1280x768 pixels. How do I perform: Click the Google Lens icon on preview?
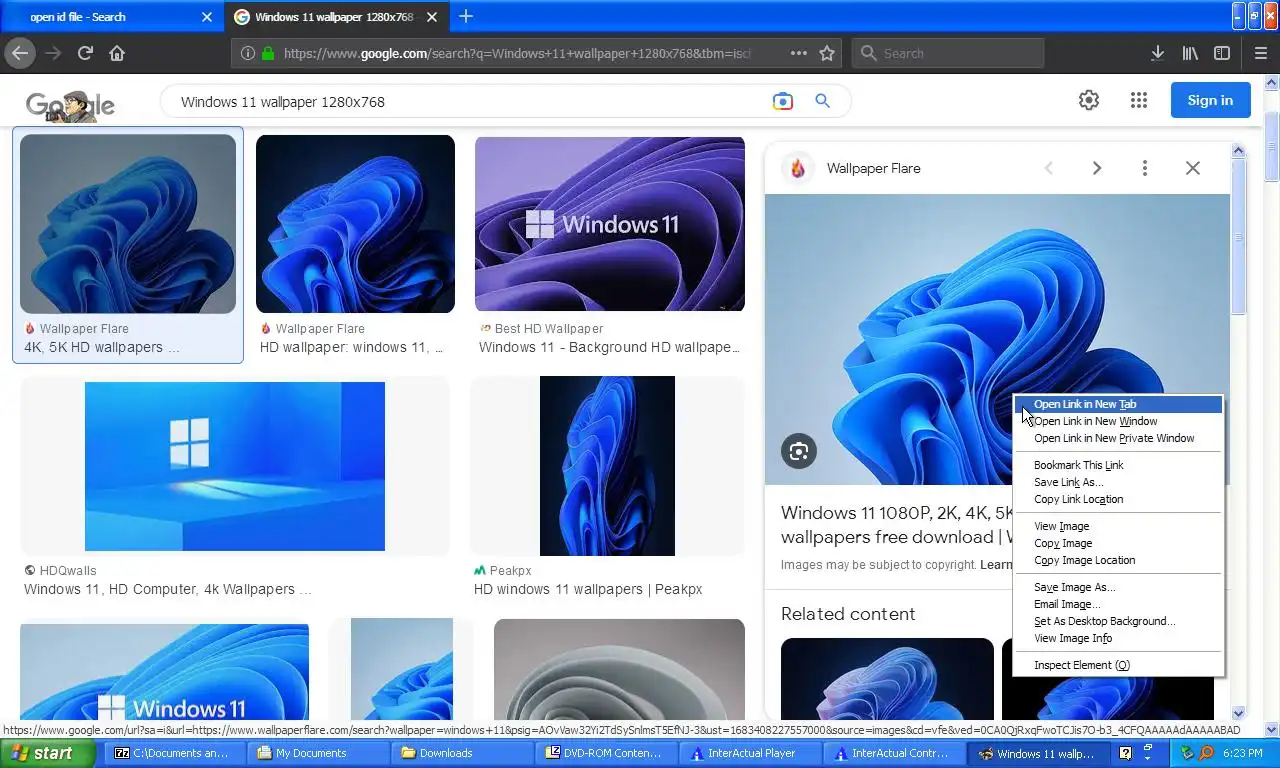[798, 451]
